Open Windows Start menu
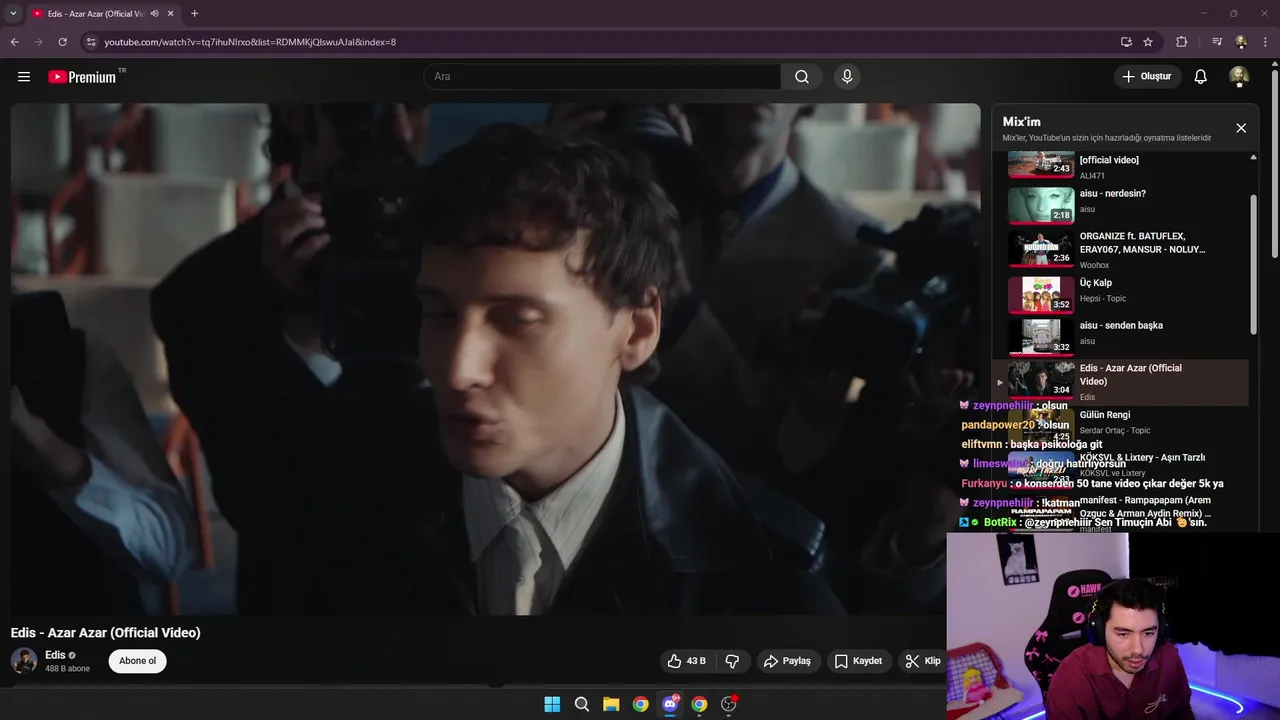This screenshot has height=720, width=1280. coord(552,704)
